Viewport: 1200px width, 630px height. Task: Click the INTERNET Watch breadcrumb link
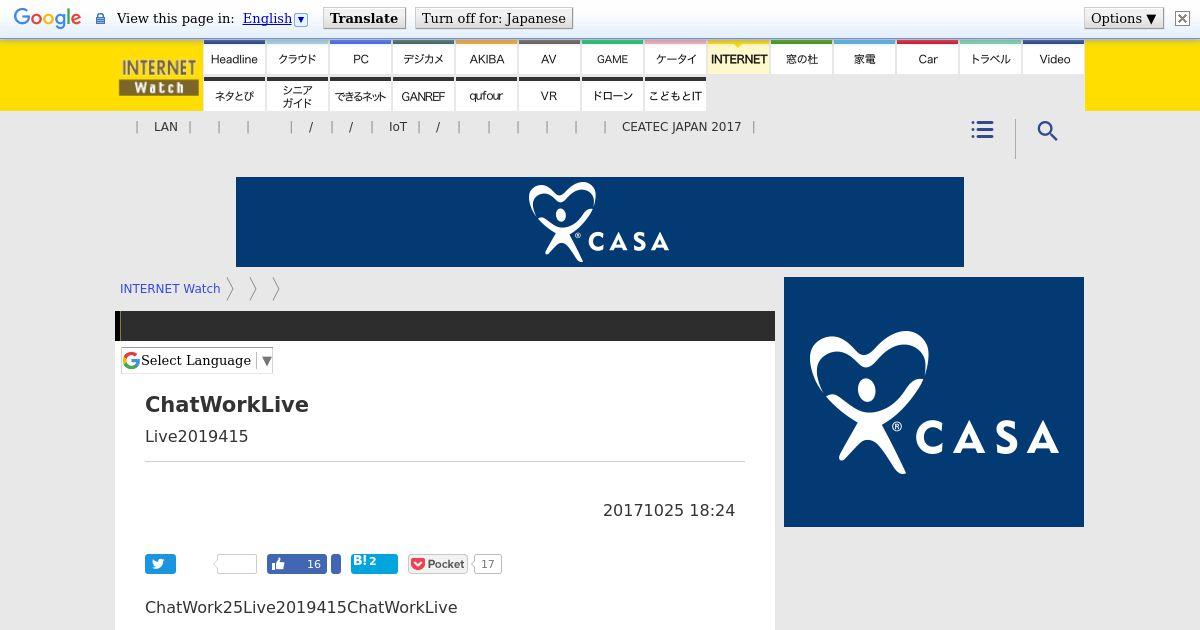pyautogui.click(x=170, y=289)
